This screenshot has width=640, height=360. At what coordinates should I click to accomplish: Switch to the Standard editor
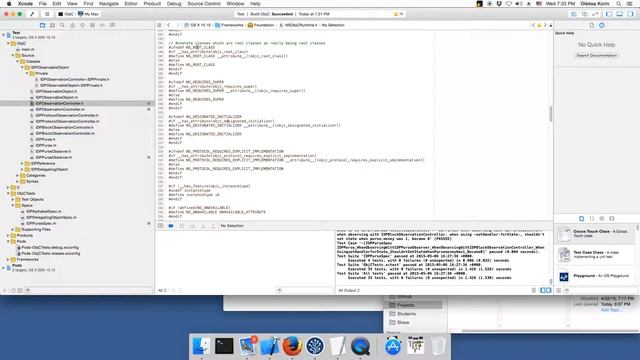click(573, 14)
